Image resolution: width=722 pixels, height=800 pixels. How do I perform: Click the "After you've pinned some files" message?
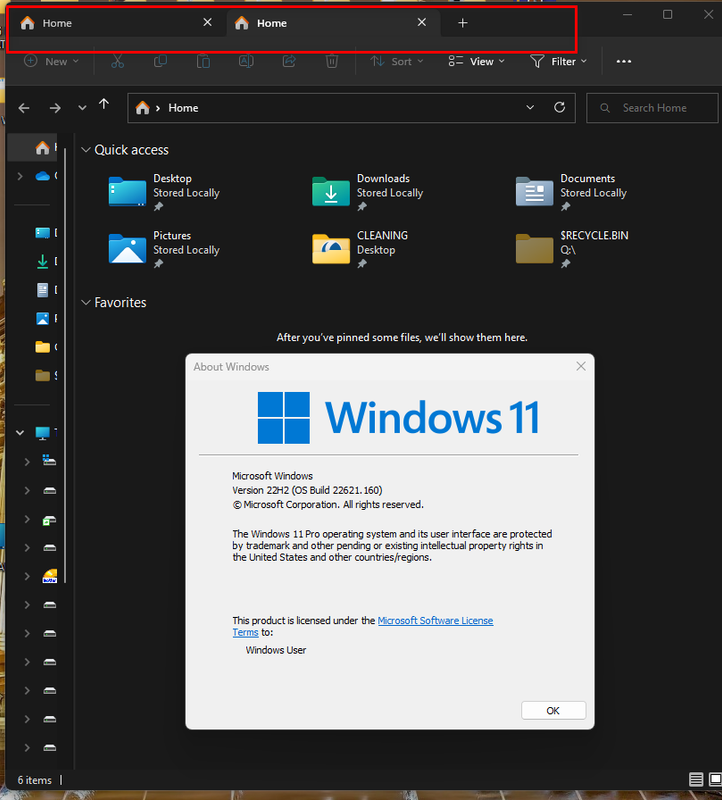tap(402, 337)
